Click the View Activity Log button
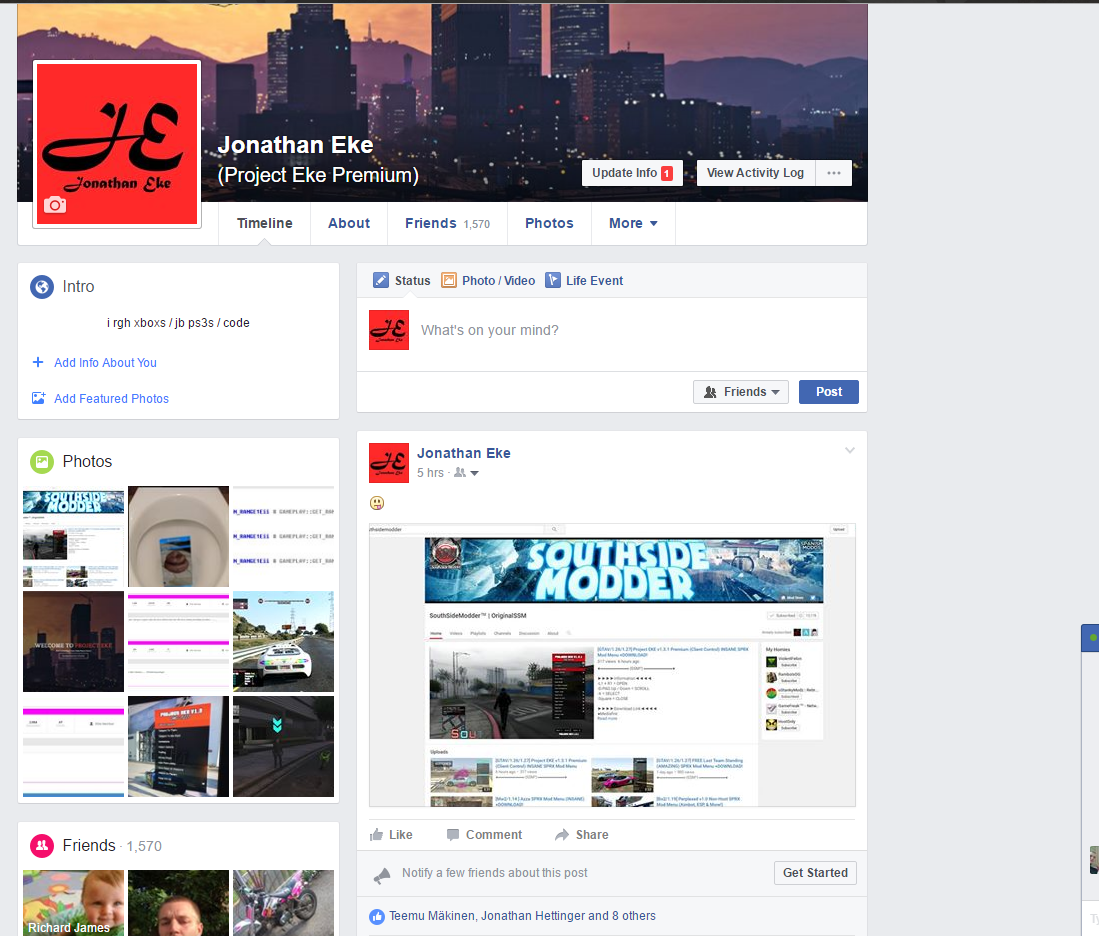Image resolution: width=1099 pixels, height=936 pixels. tap(756, 173)
